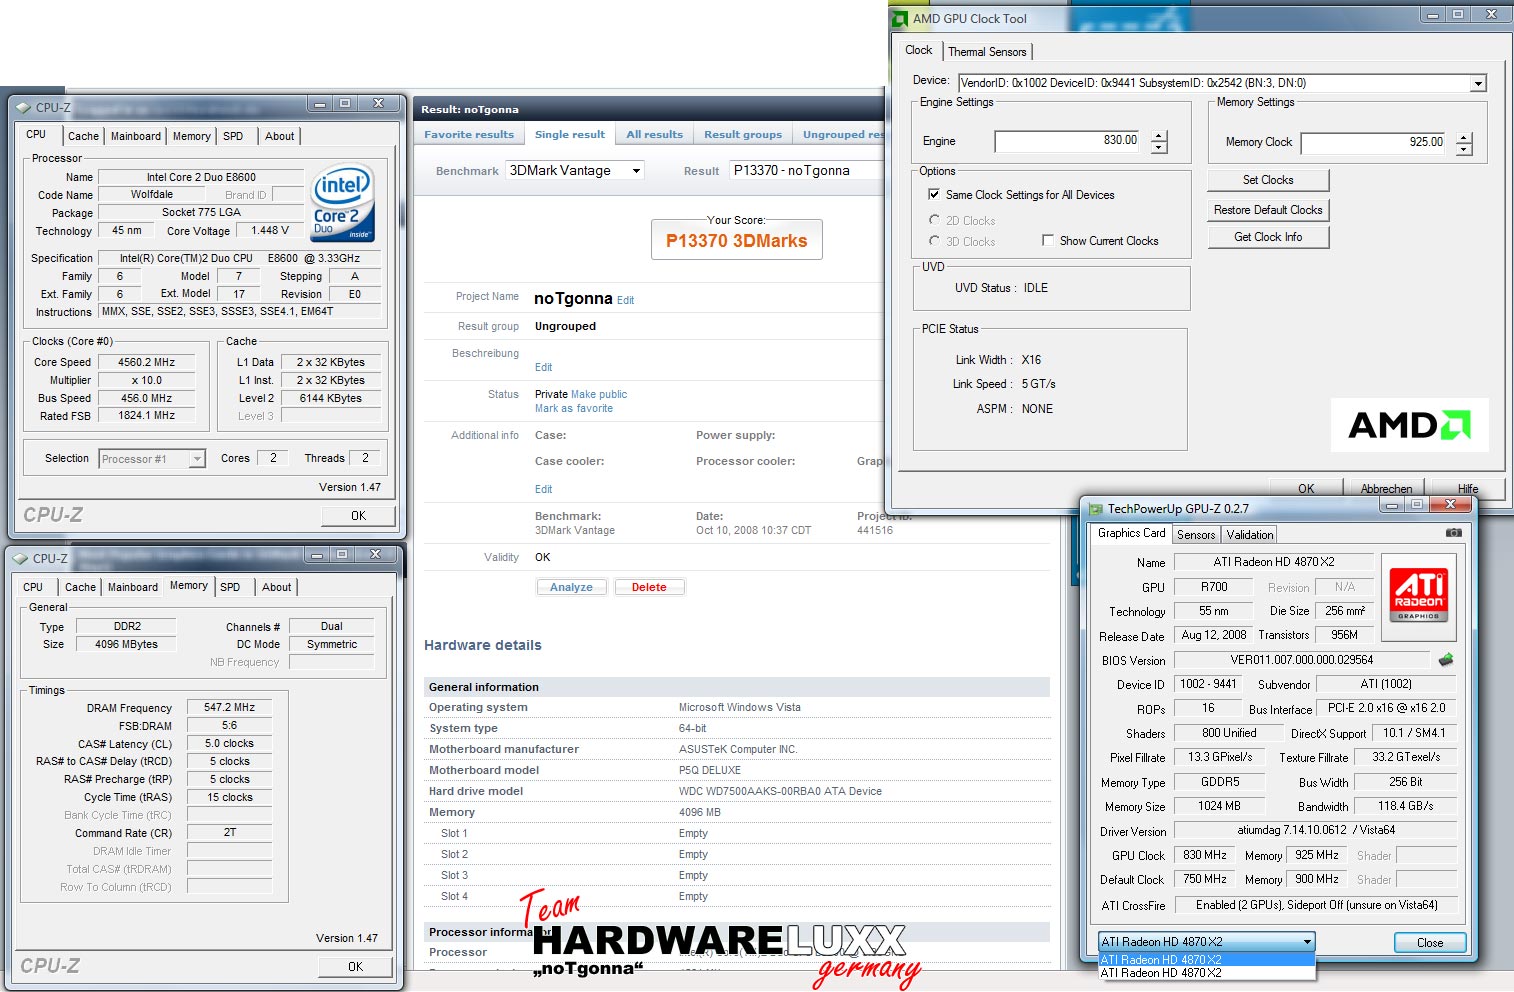Screen dimensions: 1514x992
Task: Click Abbrechen in GPU Clock Tool
Action: (x=1386, y=488)
